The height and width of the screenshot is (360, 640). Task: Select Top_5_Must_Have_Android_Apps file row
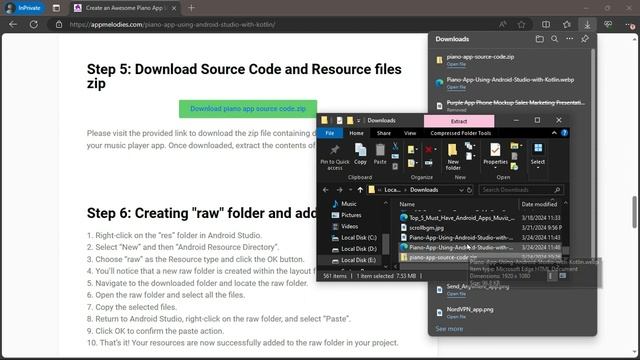tap(480, 218)
